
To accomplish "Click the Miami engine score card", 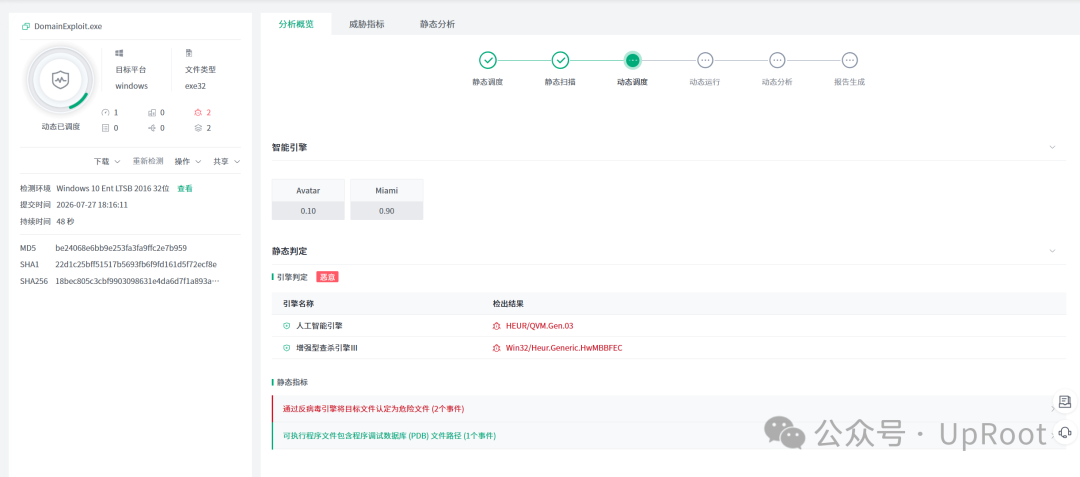I will point(386,200).
